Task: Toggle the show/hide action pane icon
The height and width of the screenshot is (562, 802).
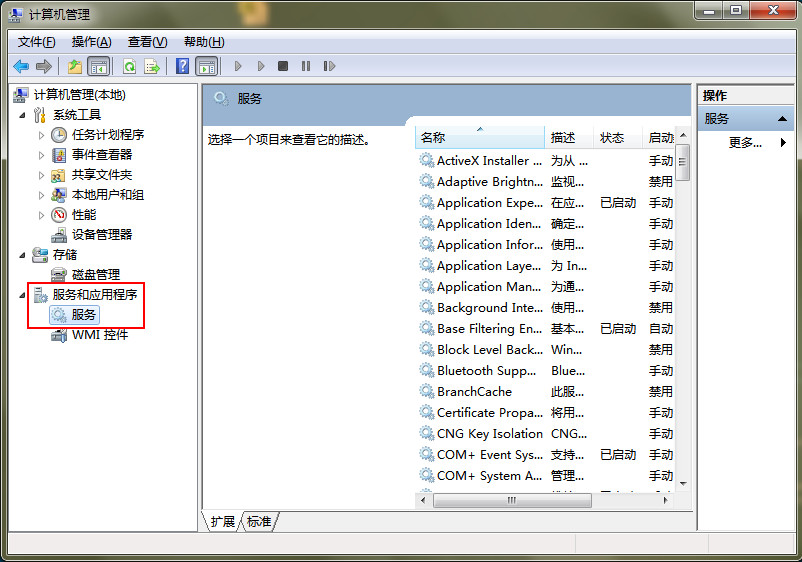Action: click(x=207, y=66)
